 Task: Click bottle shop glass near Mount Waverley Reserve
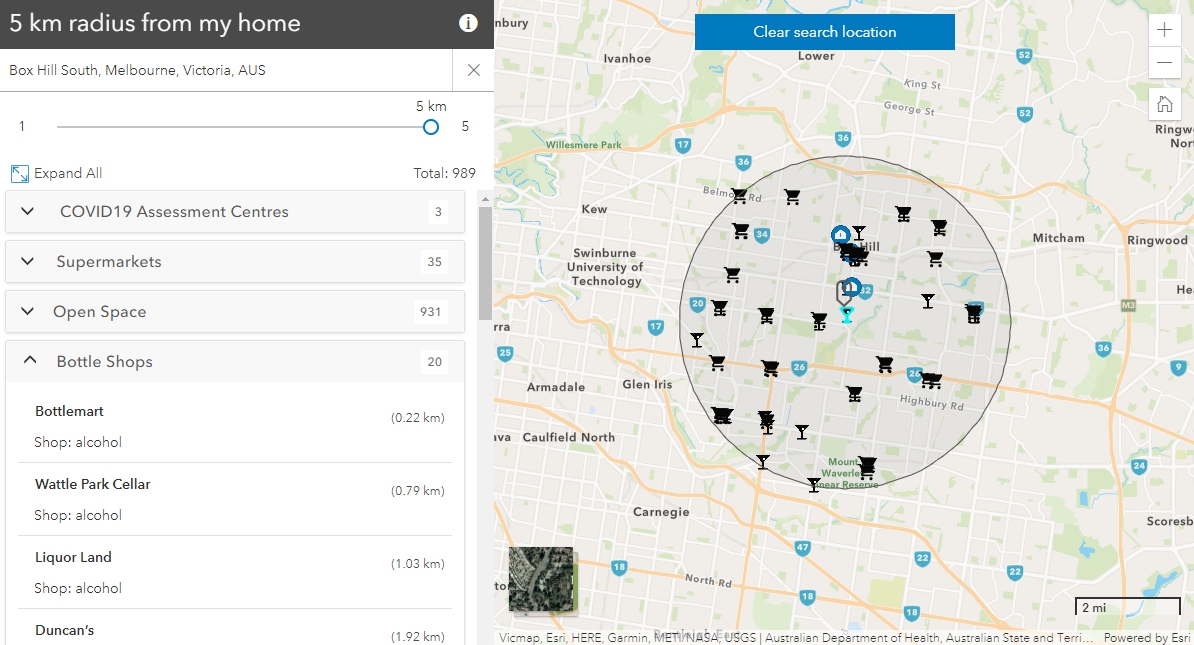[814, 484]
